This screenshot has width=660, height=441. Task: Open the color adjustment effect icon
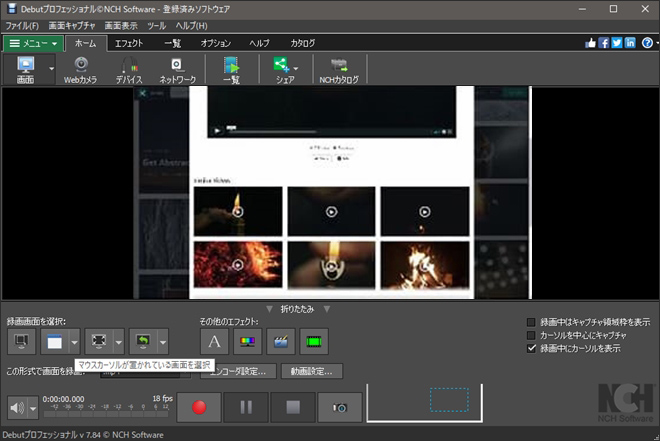(248, 341)
